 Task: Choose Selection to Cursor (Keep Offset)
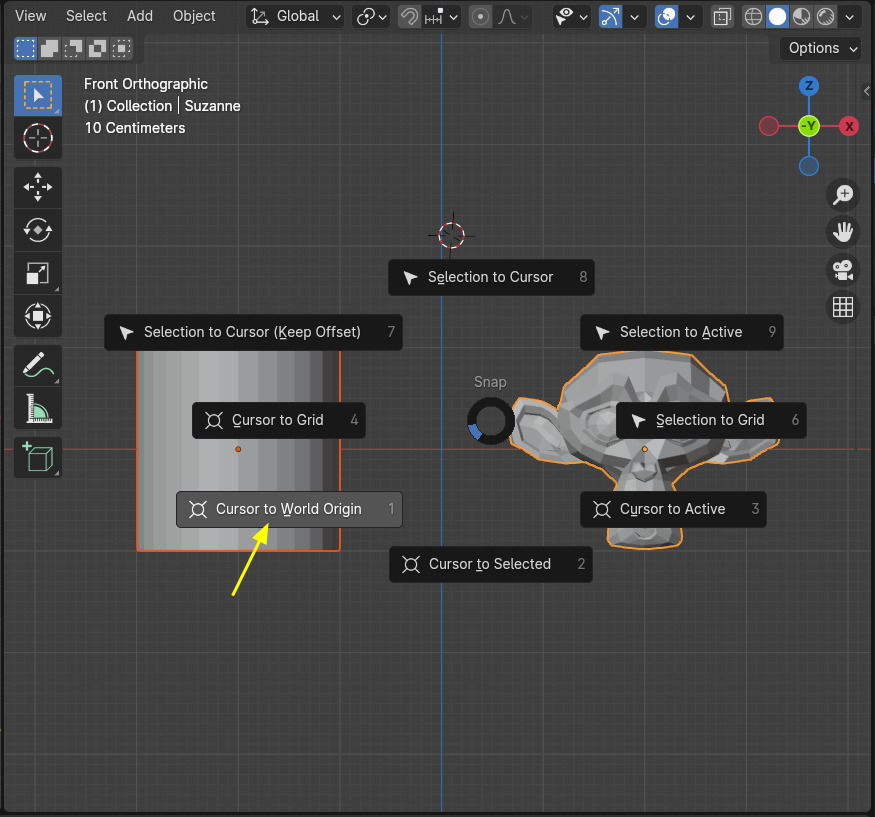(x=253, y=333)
